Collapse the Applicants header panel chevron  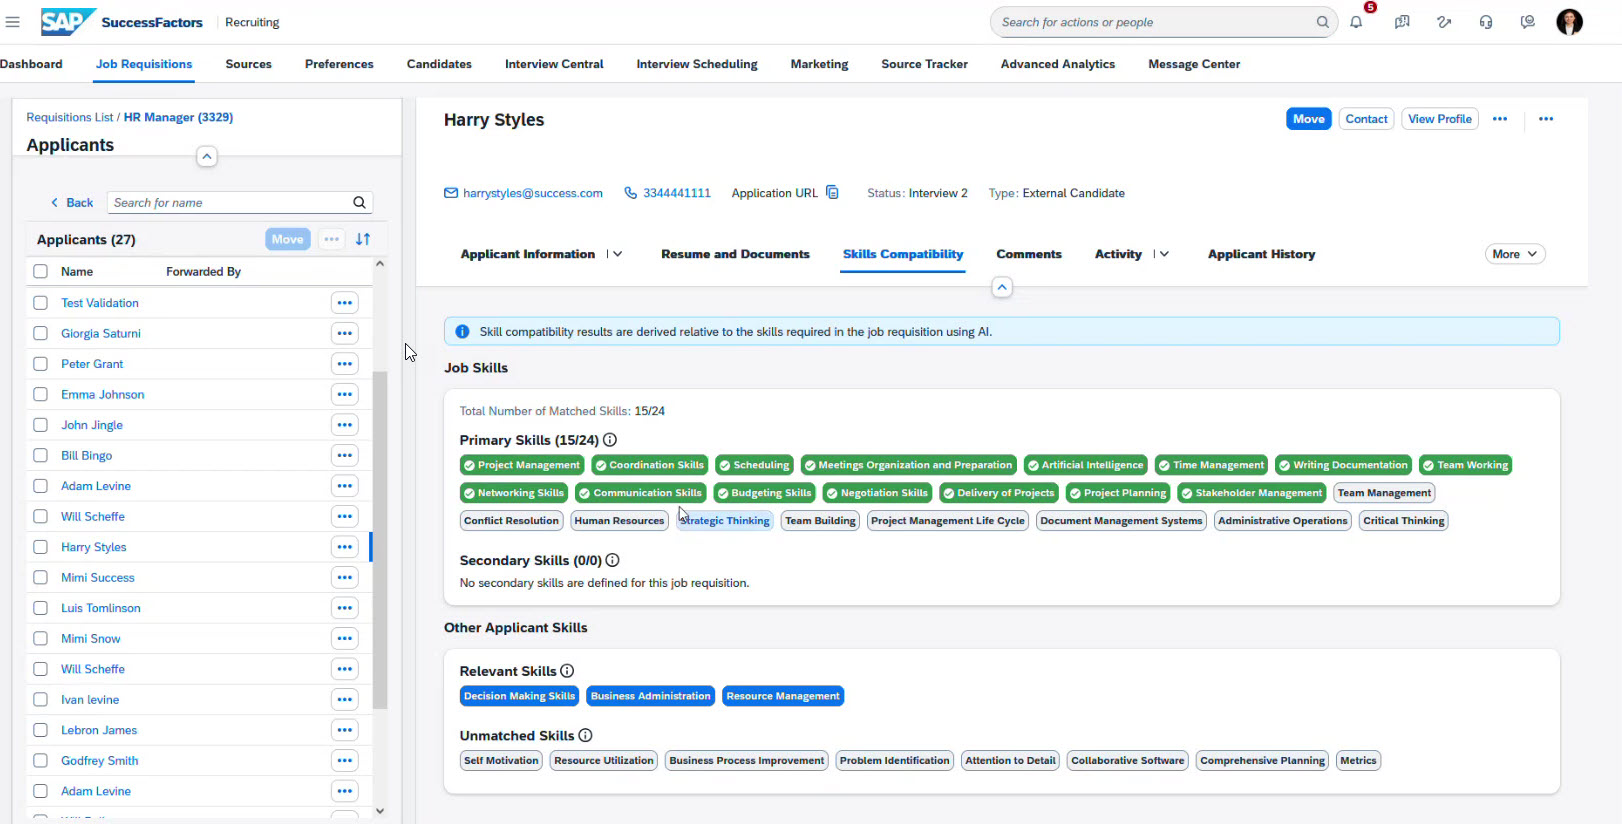[207, 157]
